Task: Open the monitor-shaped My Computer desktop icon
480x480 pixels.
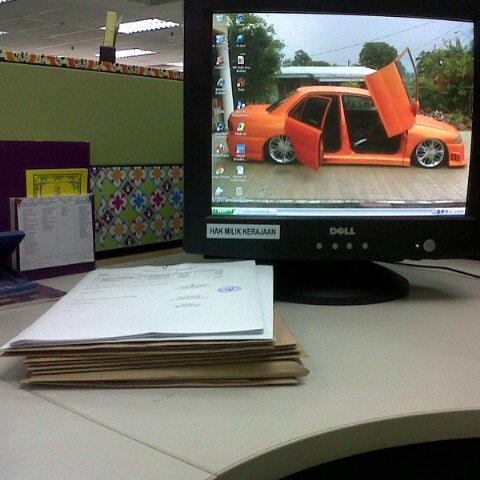Action: (x=220, y=39)
